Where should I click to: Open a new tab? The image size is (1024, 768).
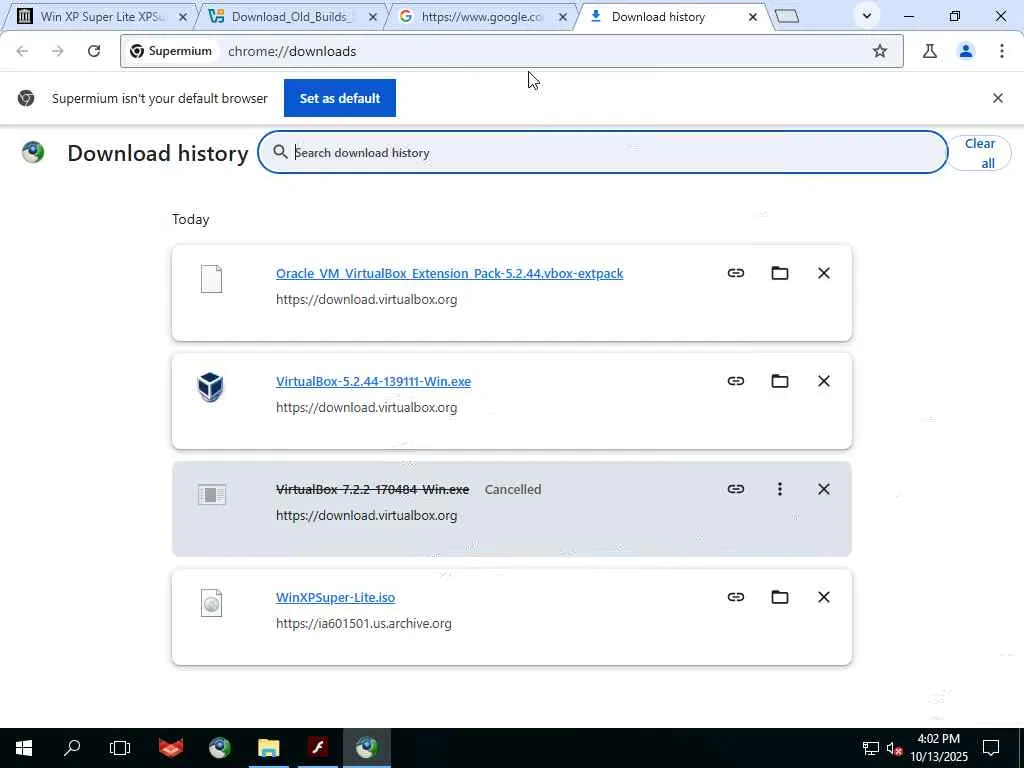(x=787, y=16)
